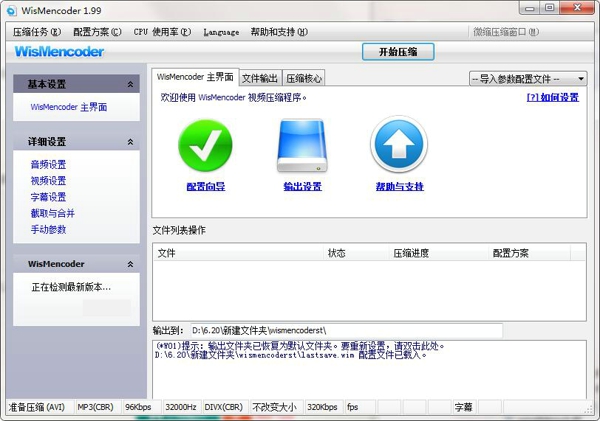
Task: Collapse the 基本设置 panel
Action: click(130, 85)
